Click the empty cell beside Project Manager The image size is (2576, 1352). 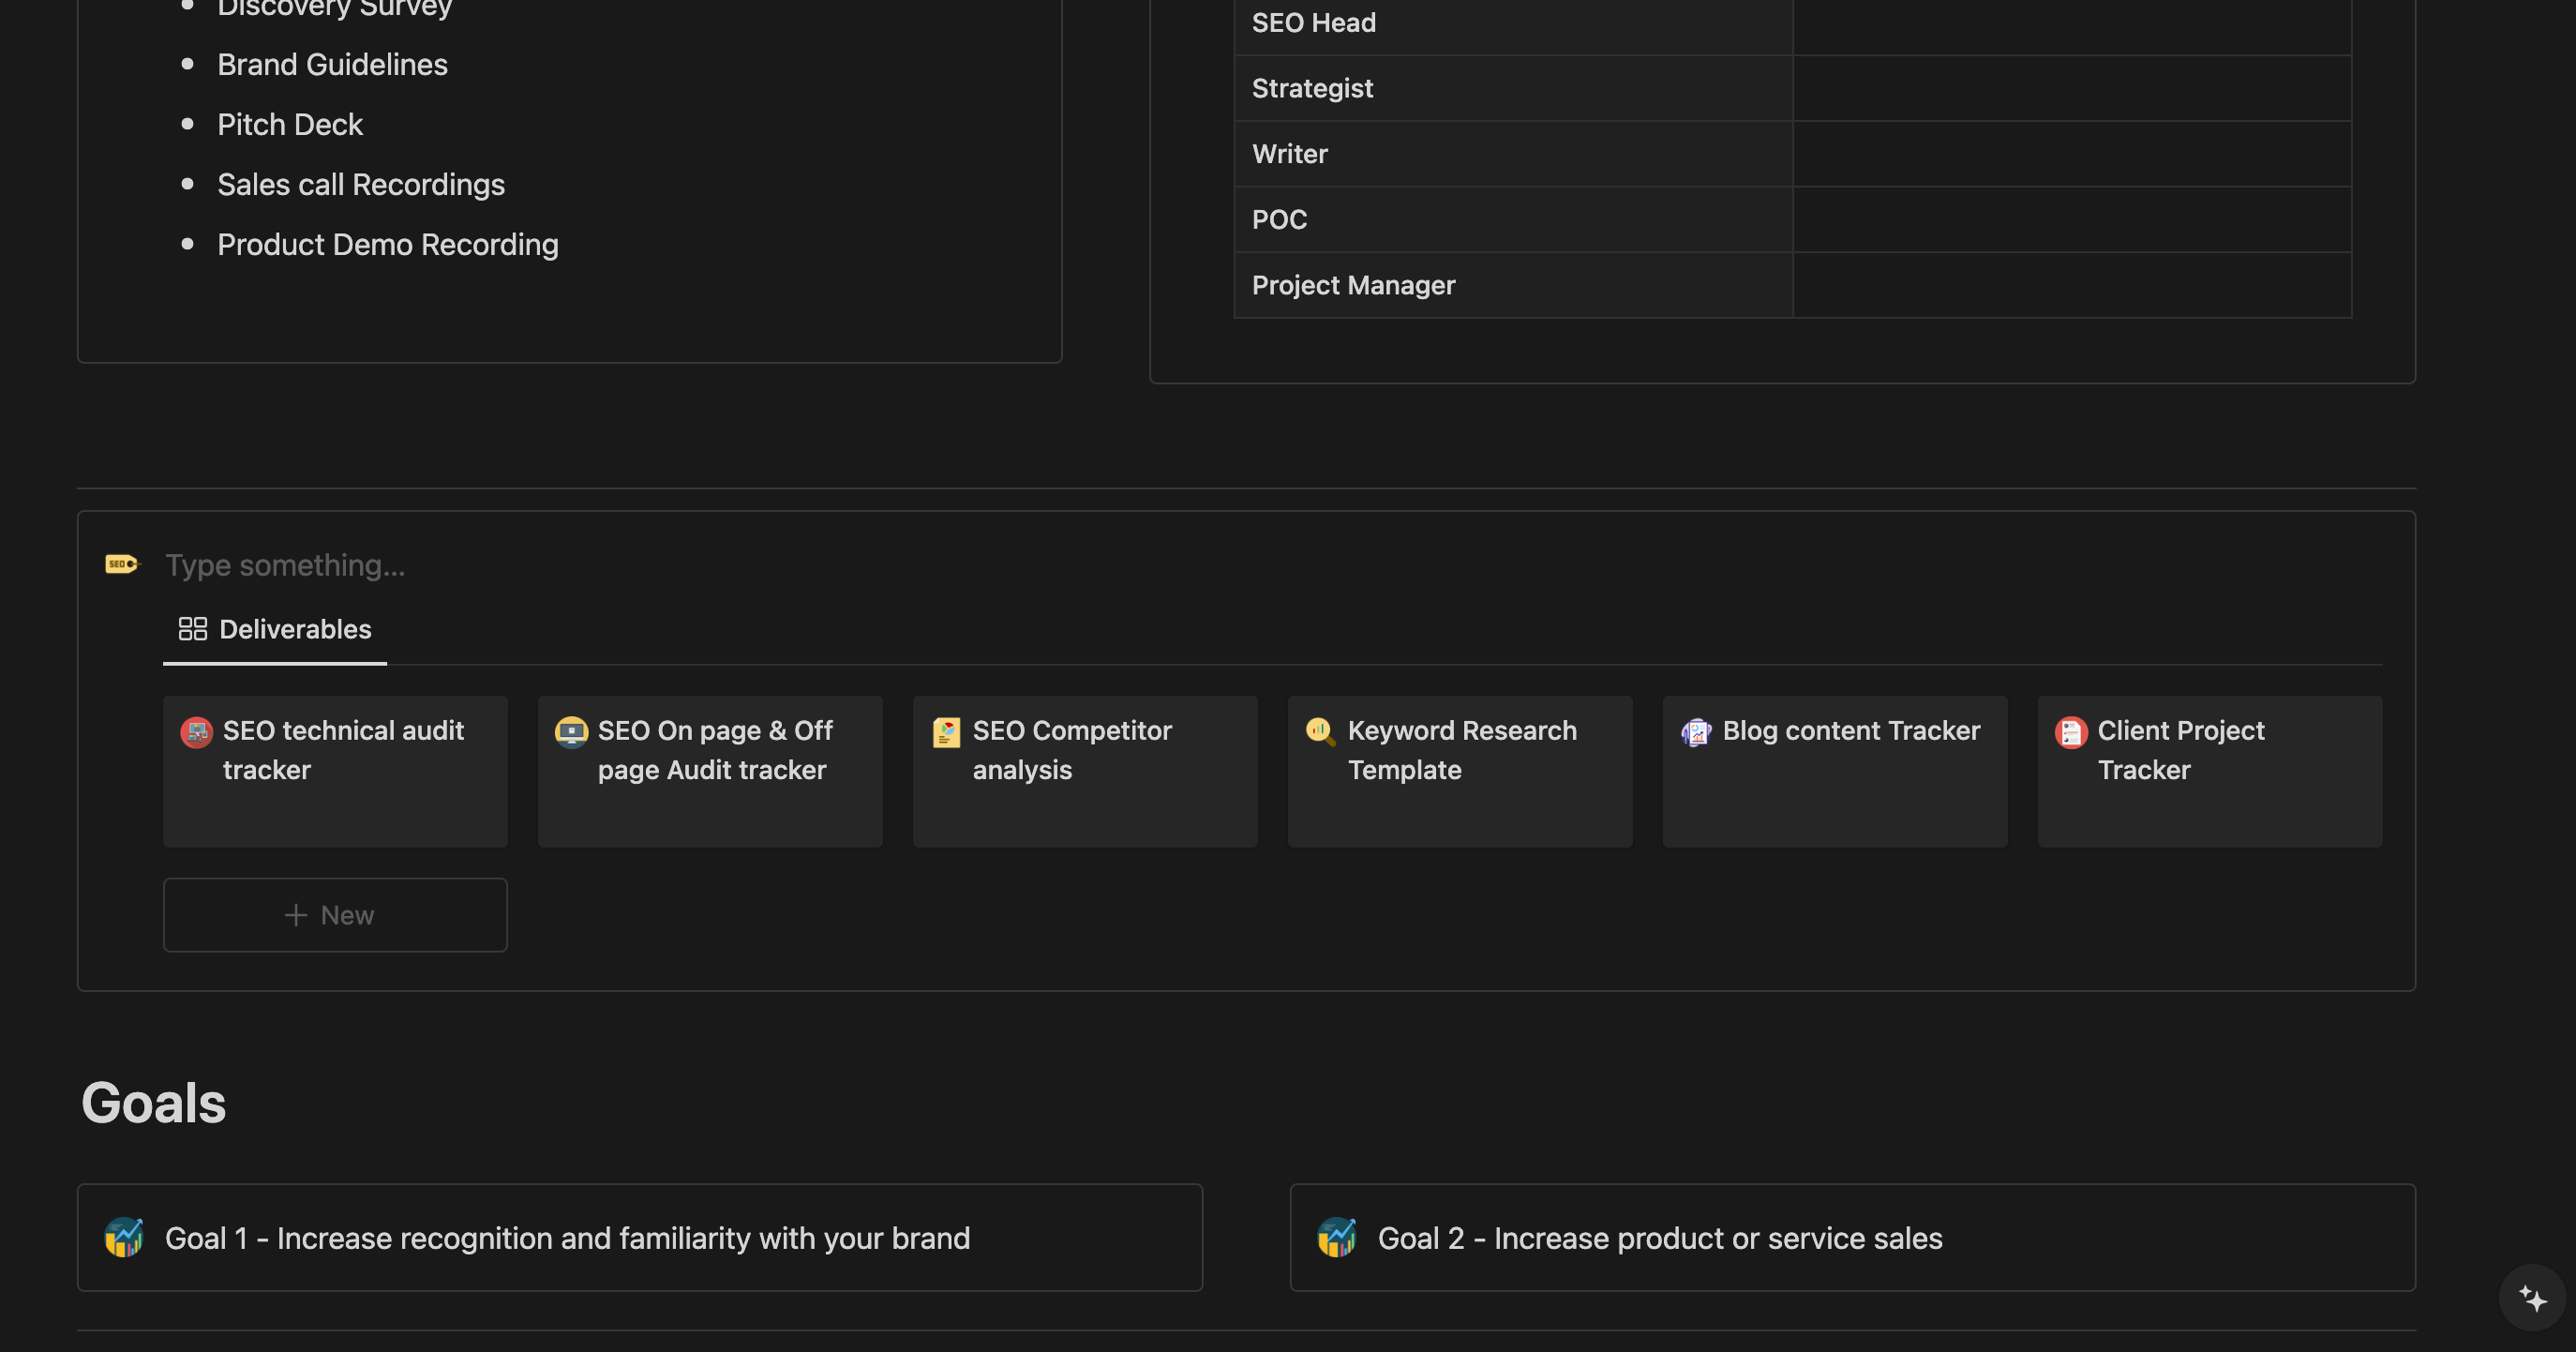pos(2072,286)
